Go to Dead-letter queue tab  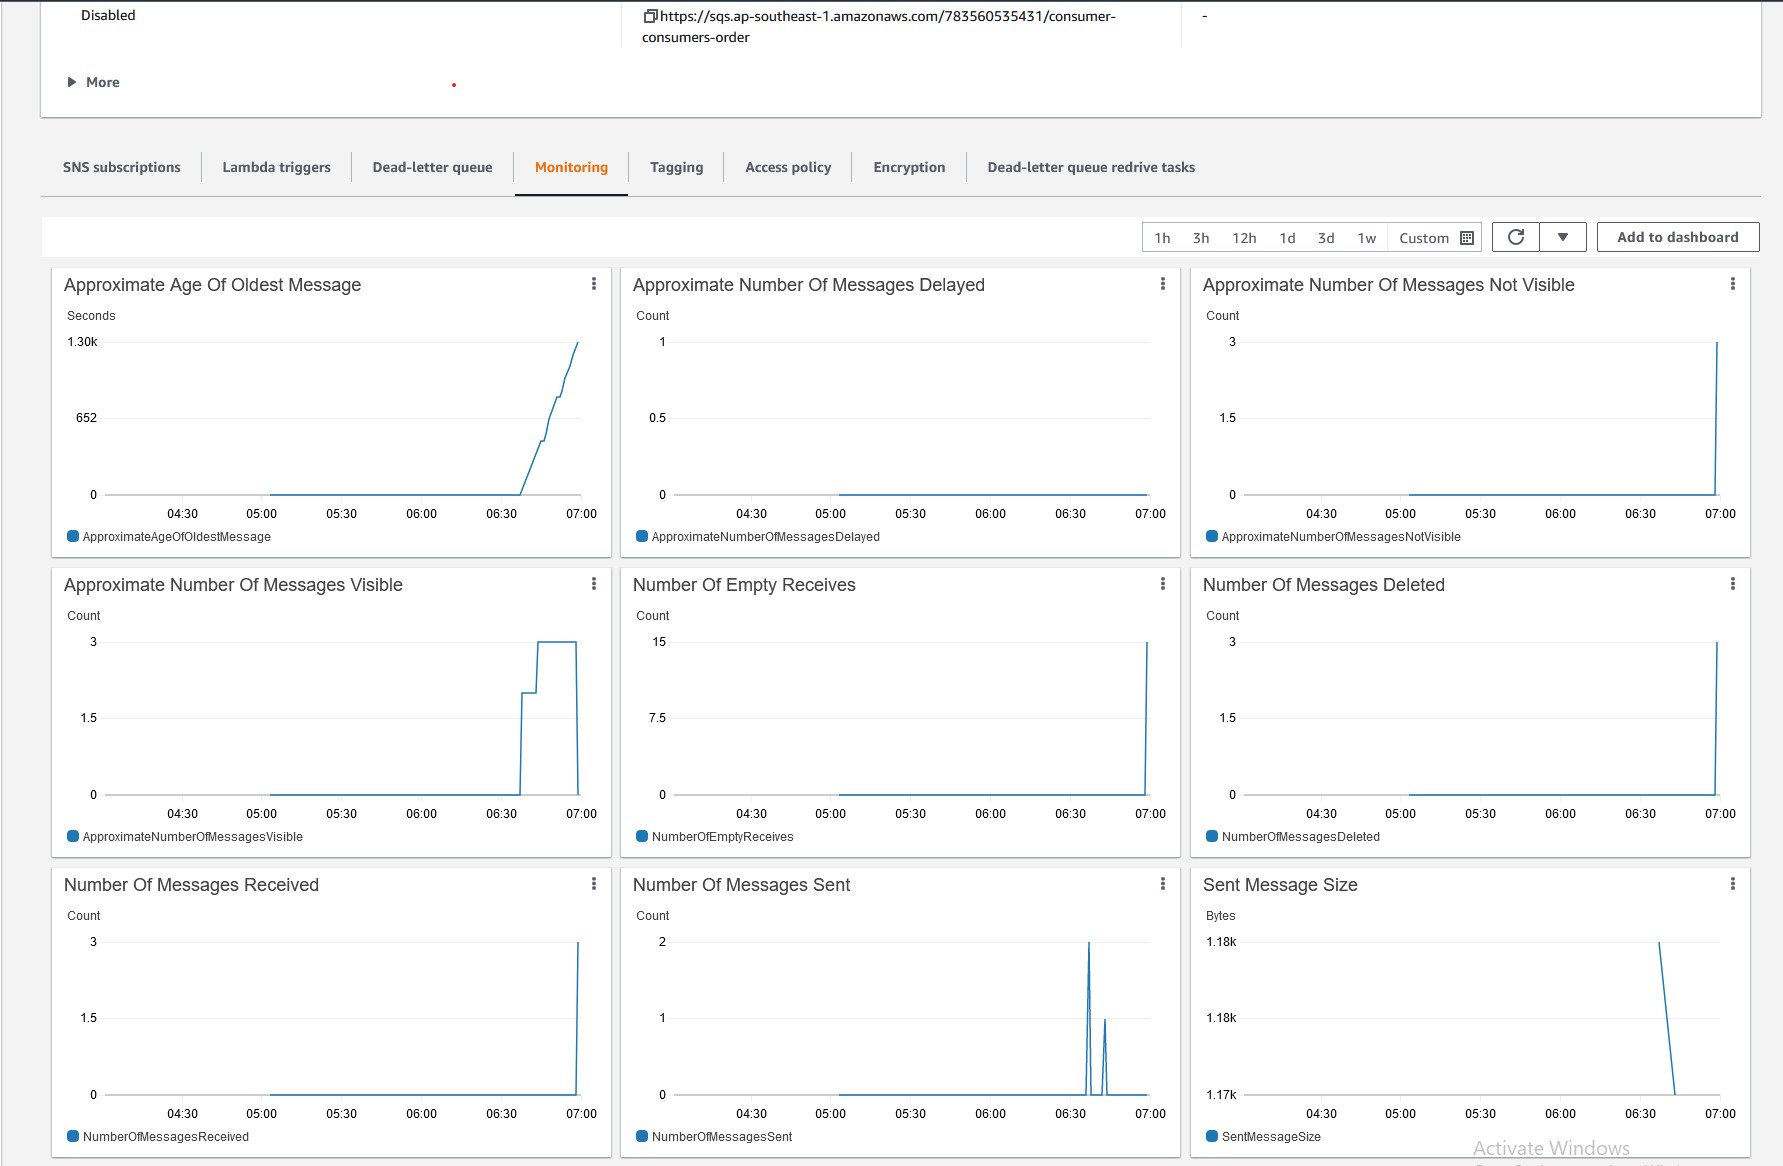432,167
